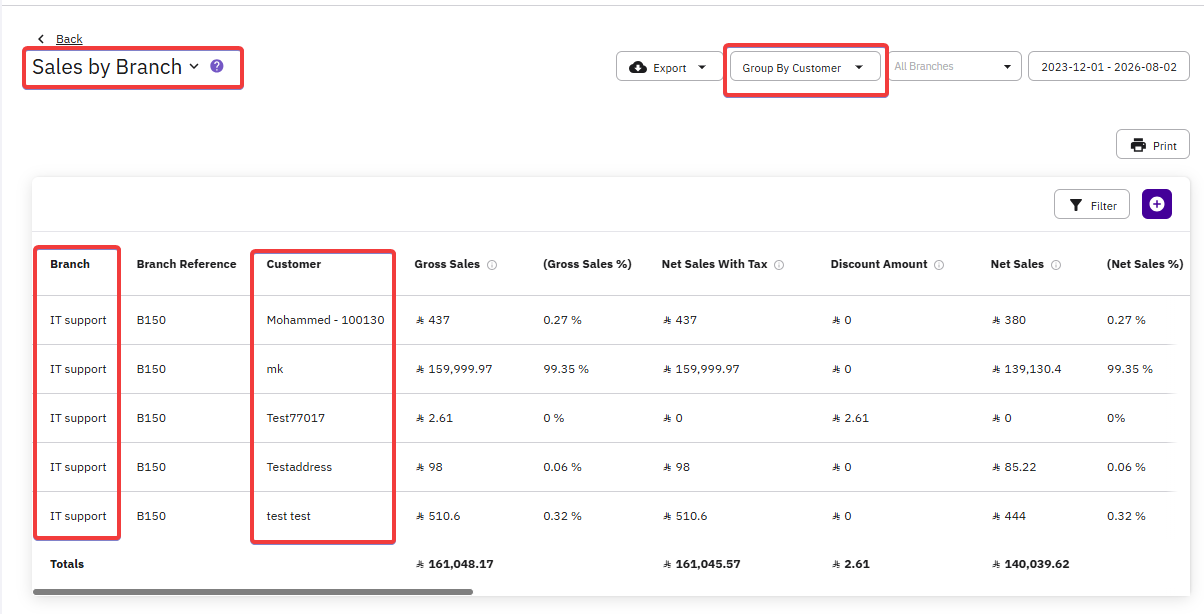The width and height of the screenshot is (1204, 614).
Task: Go back using the Back link
Action: coord(69,39)
